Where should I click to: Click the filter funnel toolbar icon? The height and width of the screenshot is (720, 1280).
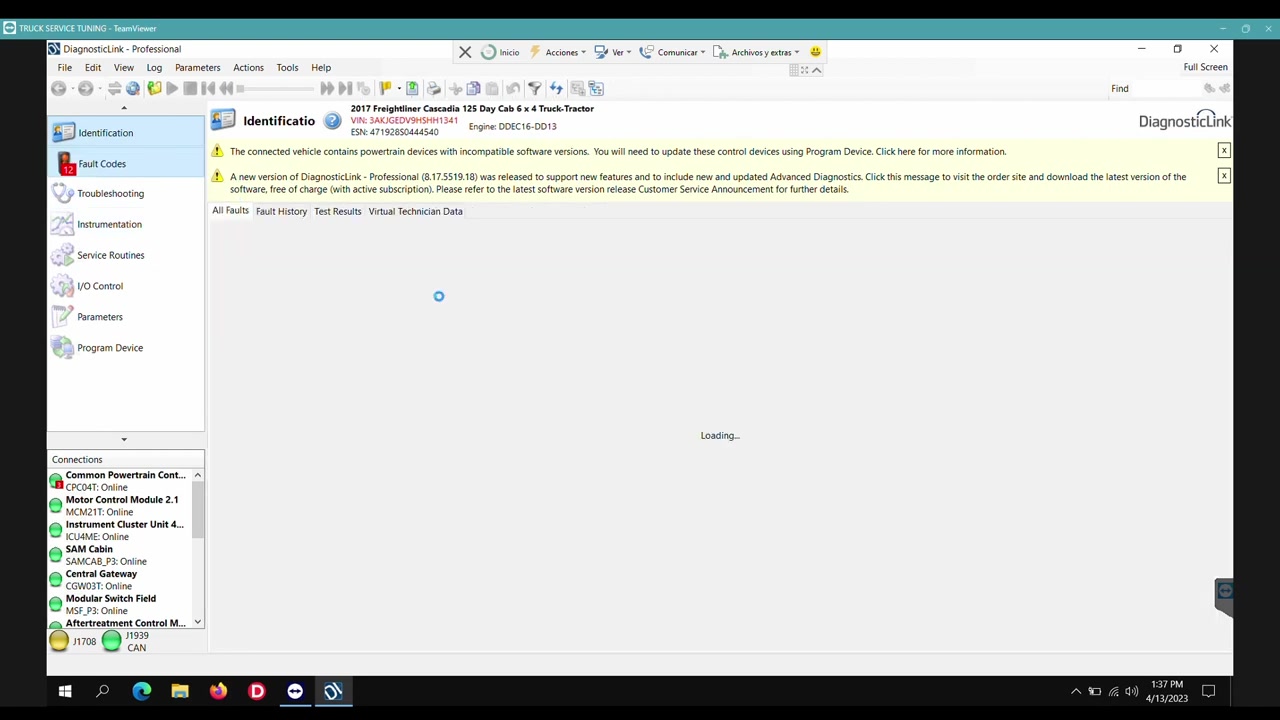pos(535,89)
